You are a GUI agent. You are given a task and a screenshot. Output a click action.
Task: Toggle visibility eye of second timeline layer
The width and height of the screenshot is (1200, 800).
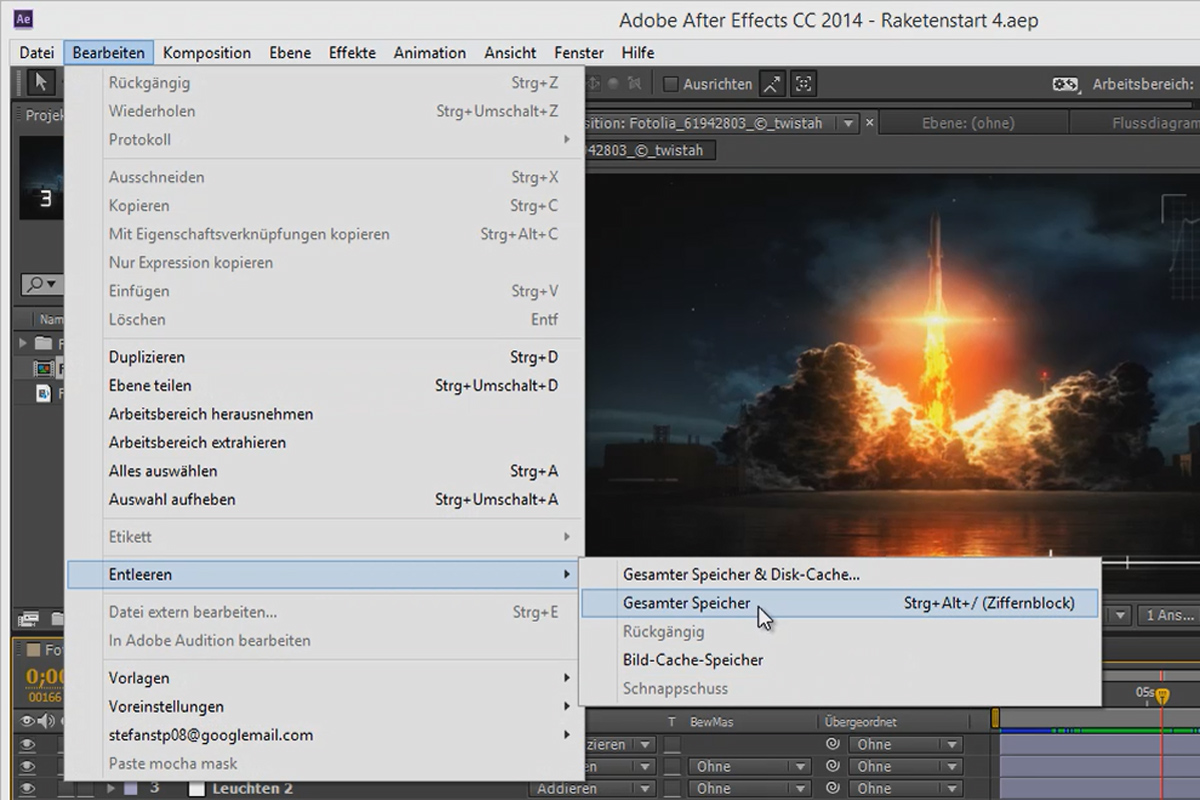coord(28,767)
